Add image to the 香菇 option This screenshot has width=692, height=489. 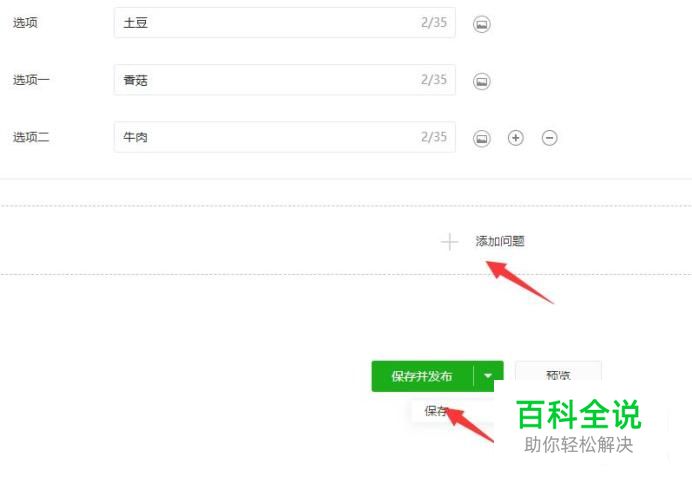[x=481, y=81]
